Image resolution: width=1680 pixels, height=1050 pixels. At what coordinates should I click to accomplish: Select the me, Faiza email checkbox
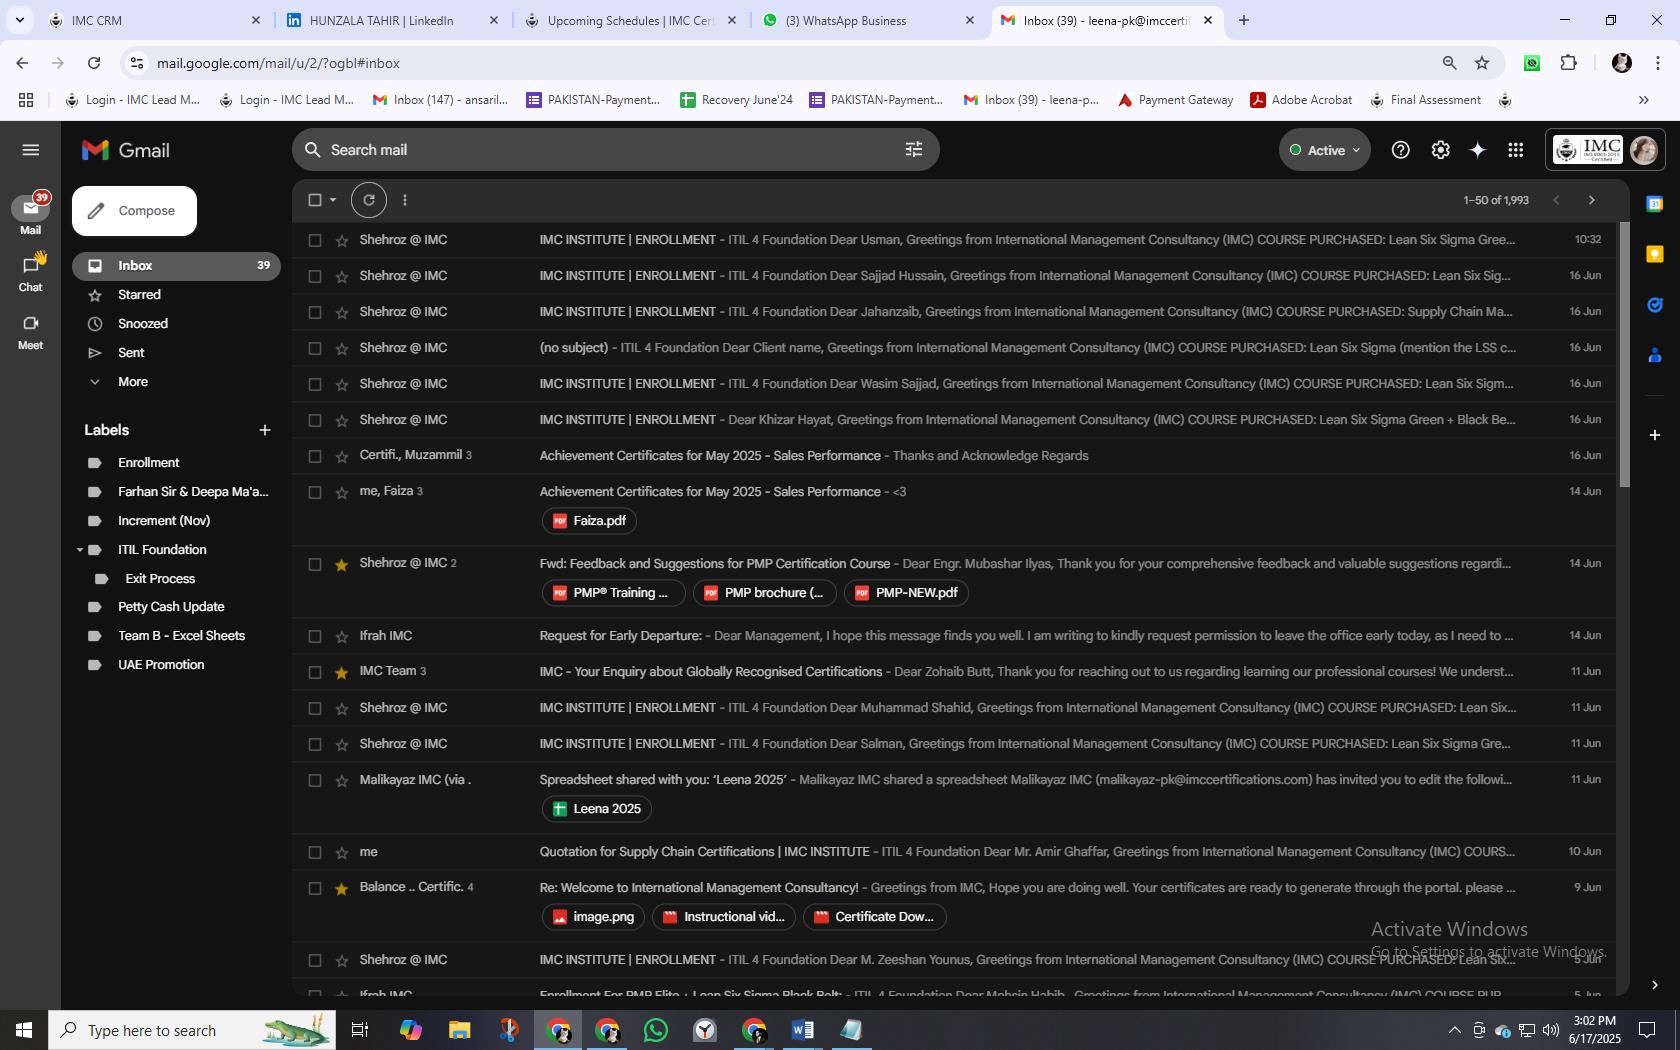[315, 492]
